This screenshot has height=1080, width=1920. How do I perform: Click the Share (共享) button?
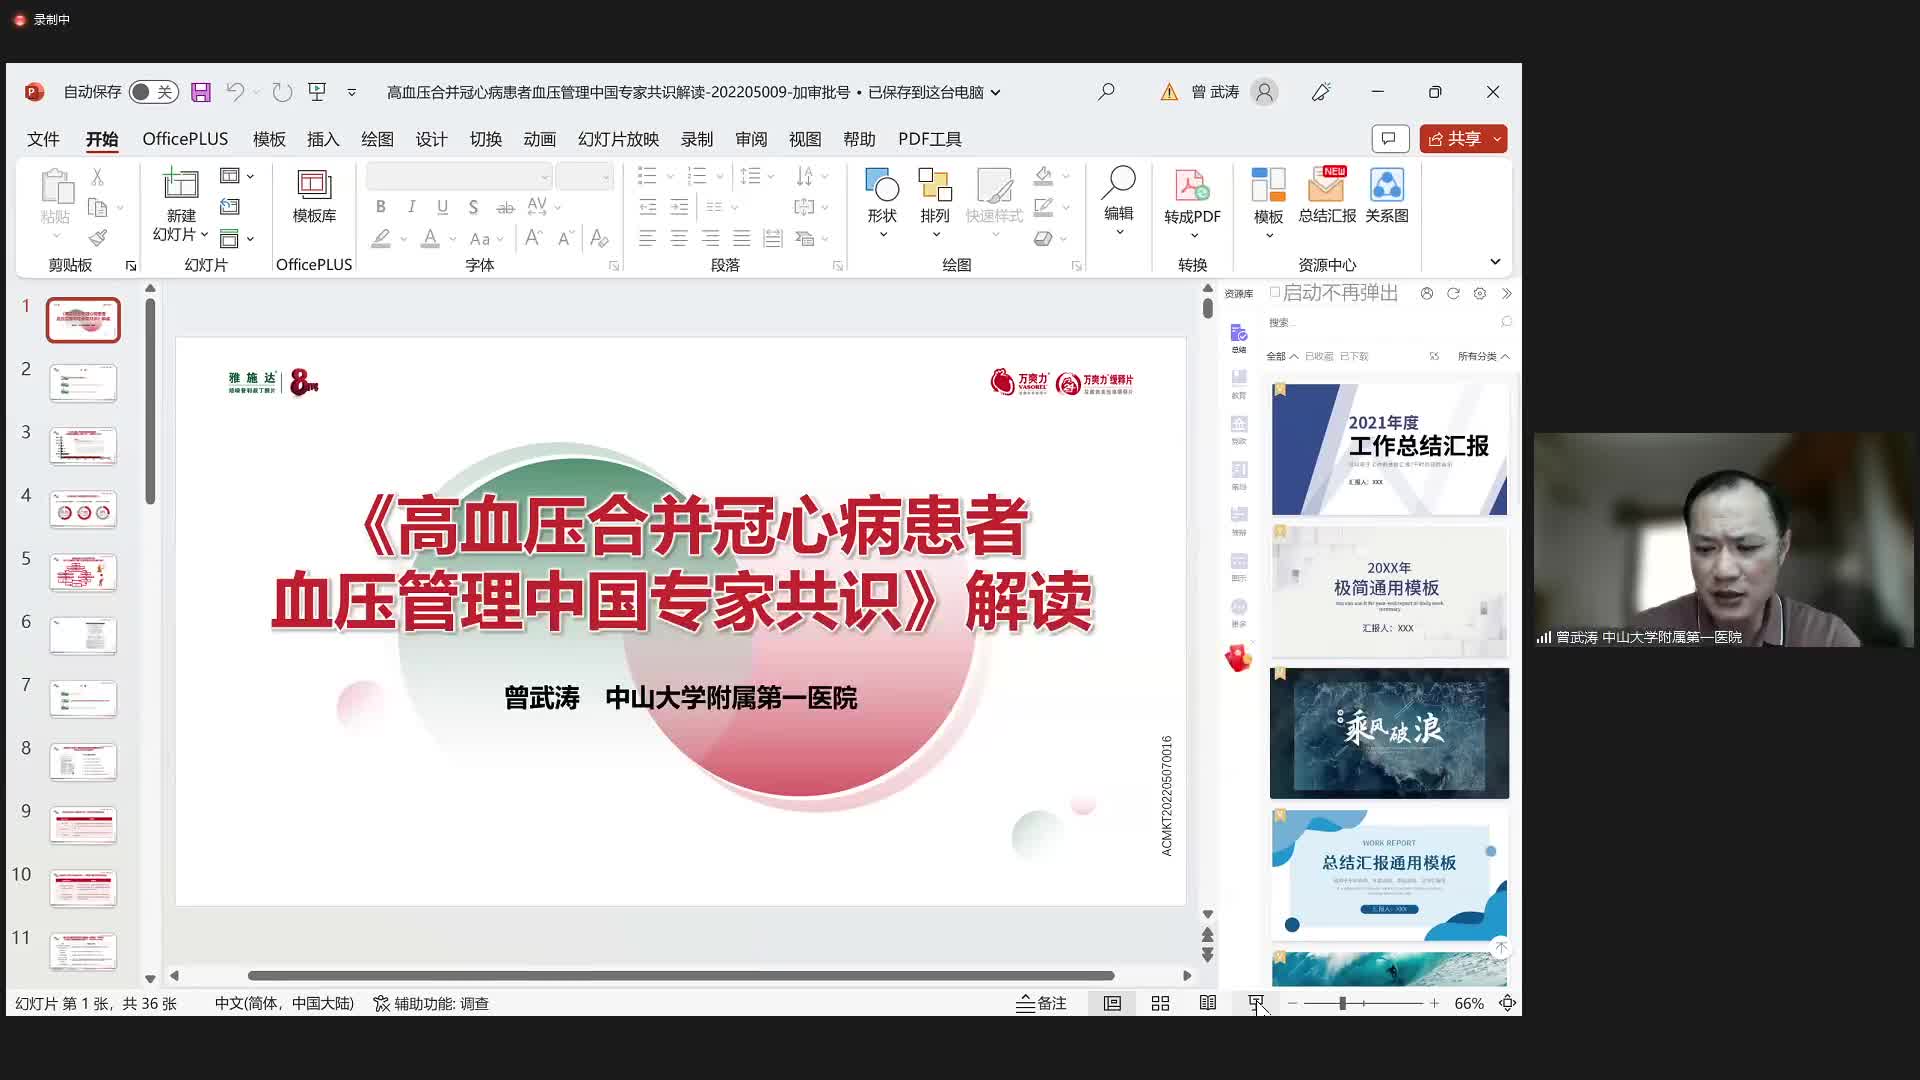click(1455, 139)
